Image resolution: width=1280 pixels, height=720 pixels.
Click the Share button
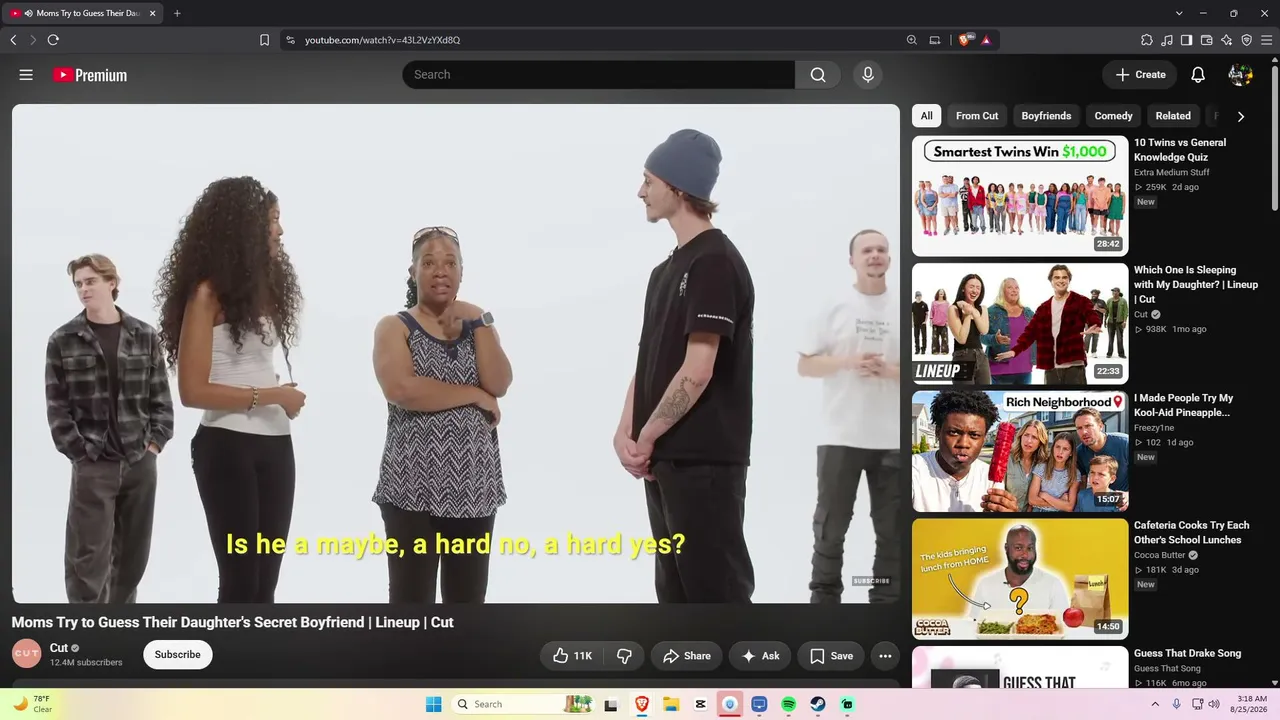pos(686,656)
